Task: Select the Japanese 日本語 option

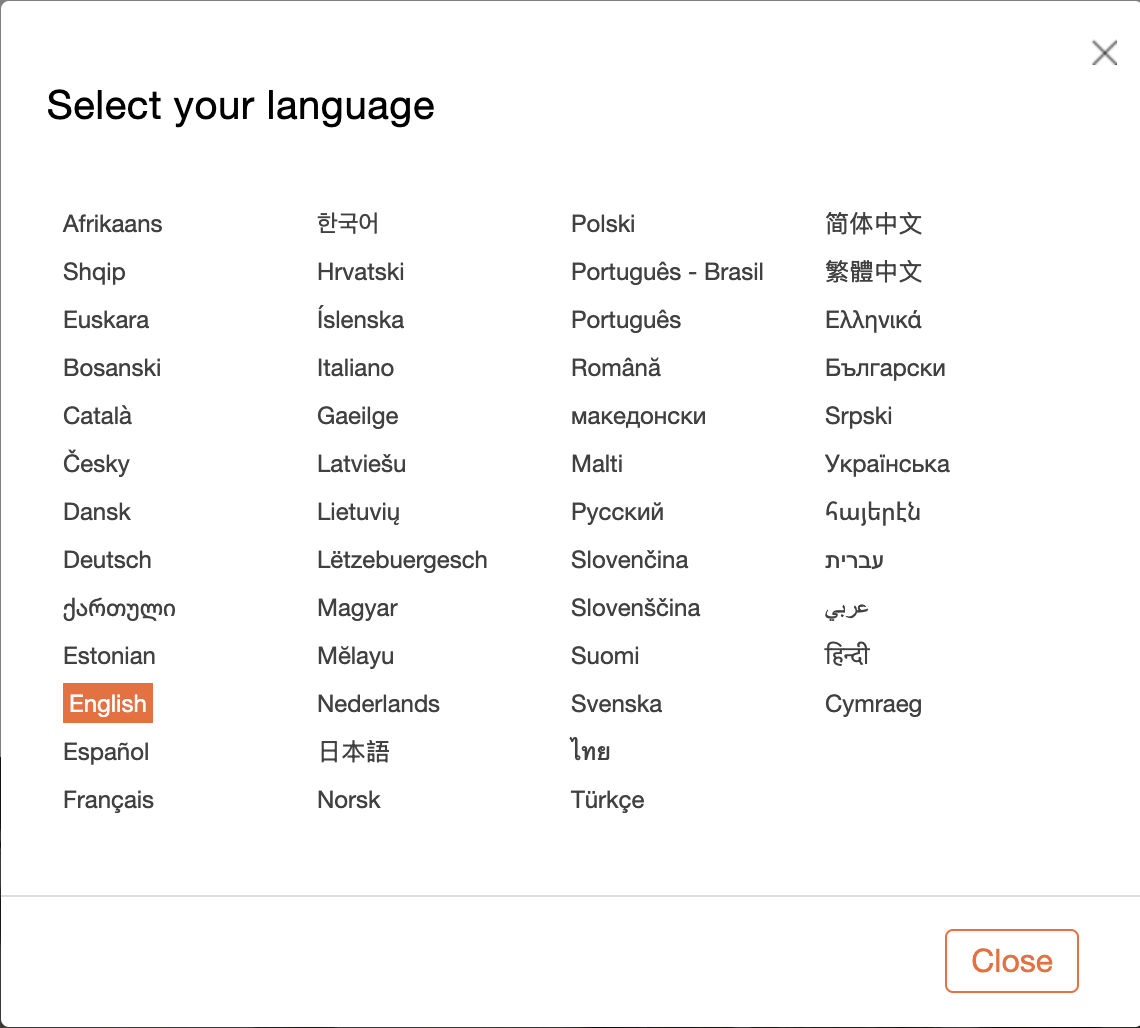Action: coord(353,752)
